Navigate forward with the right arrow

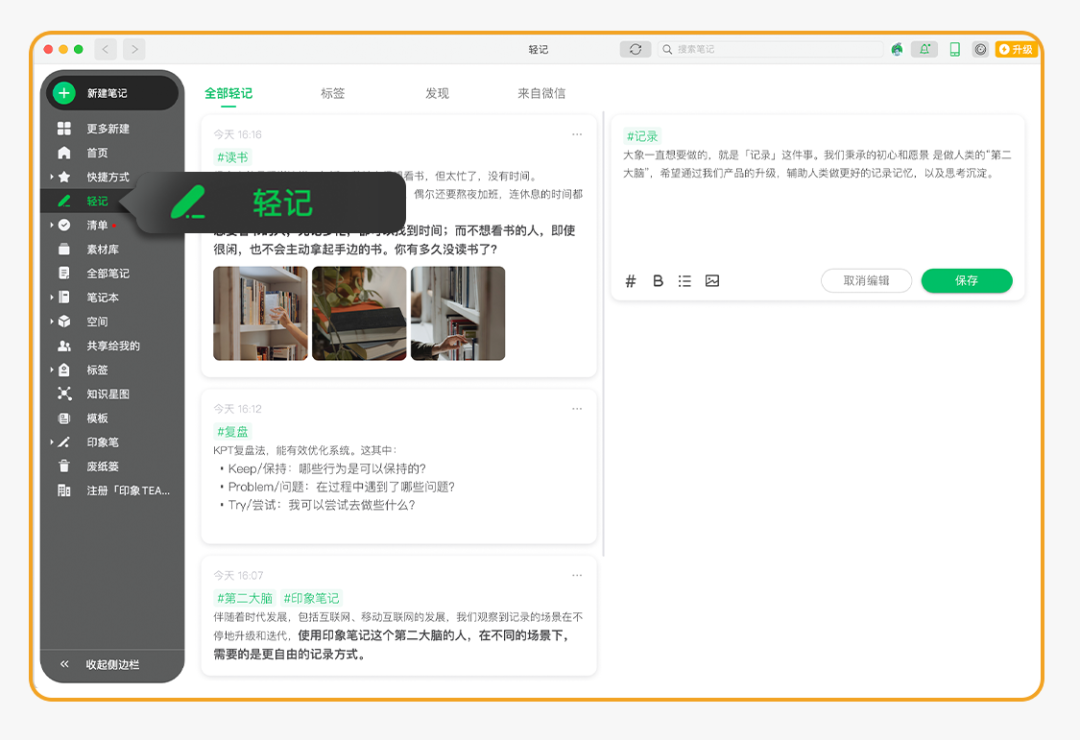click(134, 49)
